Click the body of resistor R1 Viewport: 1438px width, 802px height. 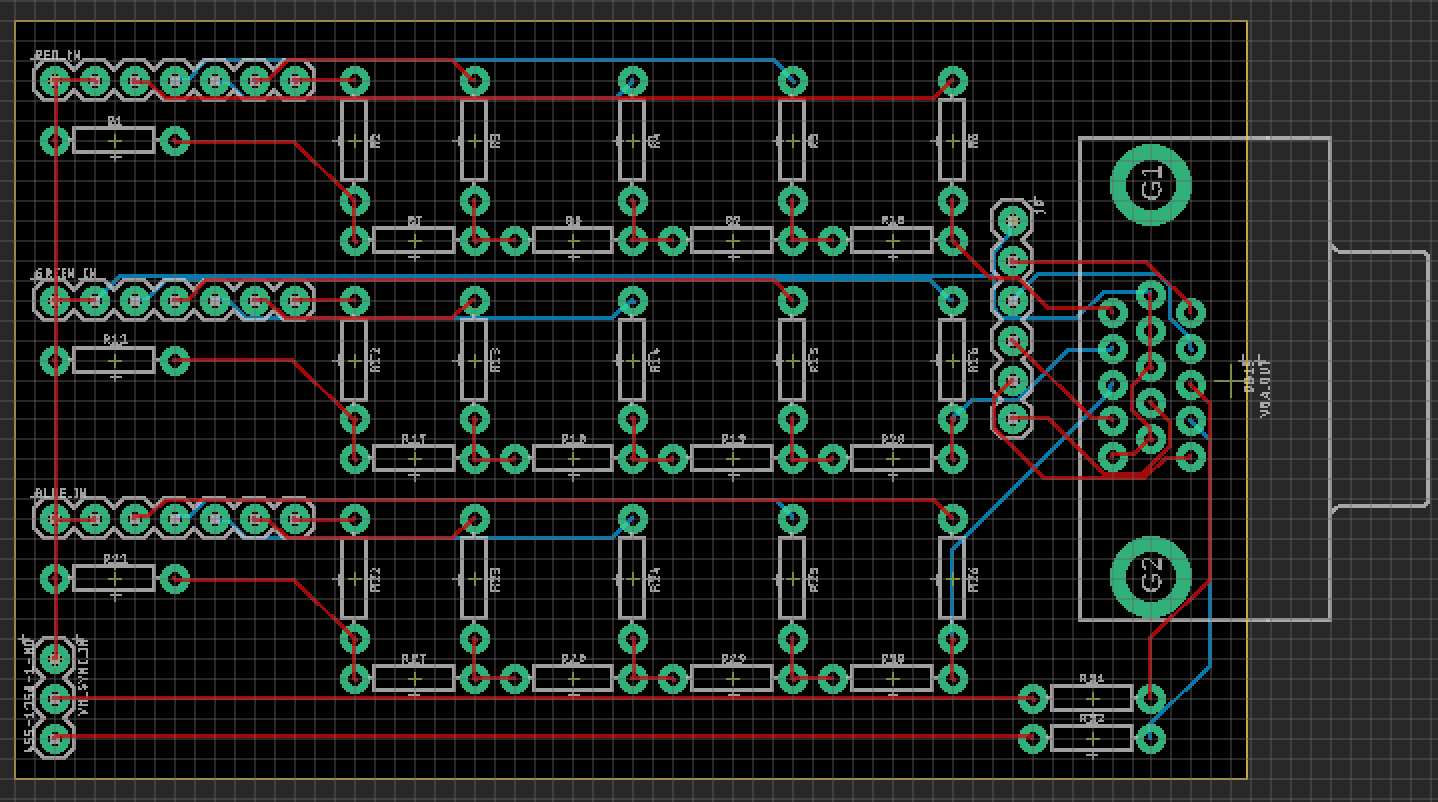point(114,140)
